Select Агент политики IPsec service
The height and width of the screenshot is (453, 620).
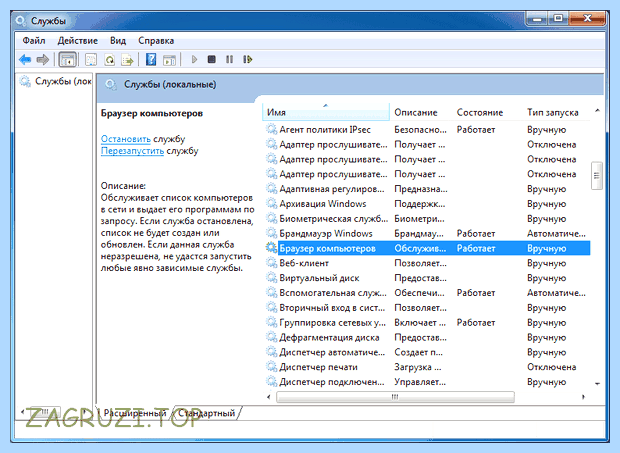pyautogui.click(x=428, y=129)
